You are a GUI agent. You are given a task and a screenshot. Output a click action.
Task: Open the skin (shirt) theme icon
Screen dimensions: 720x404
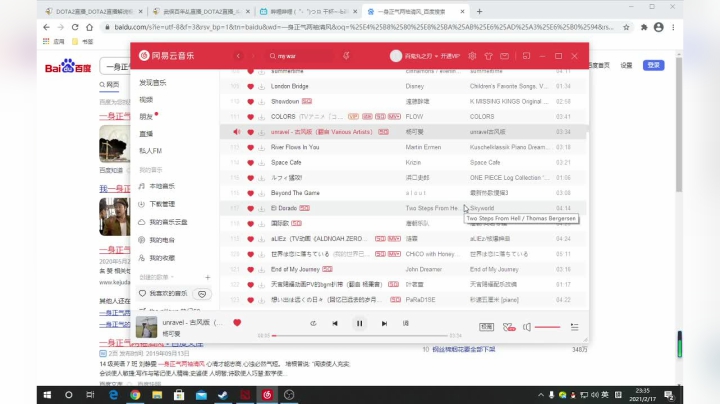pos(489,56)
